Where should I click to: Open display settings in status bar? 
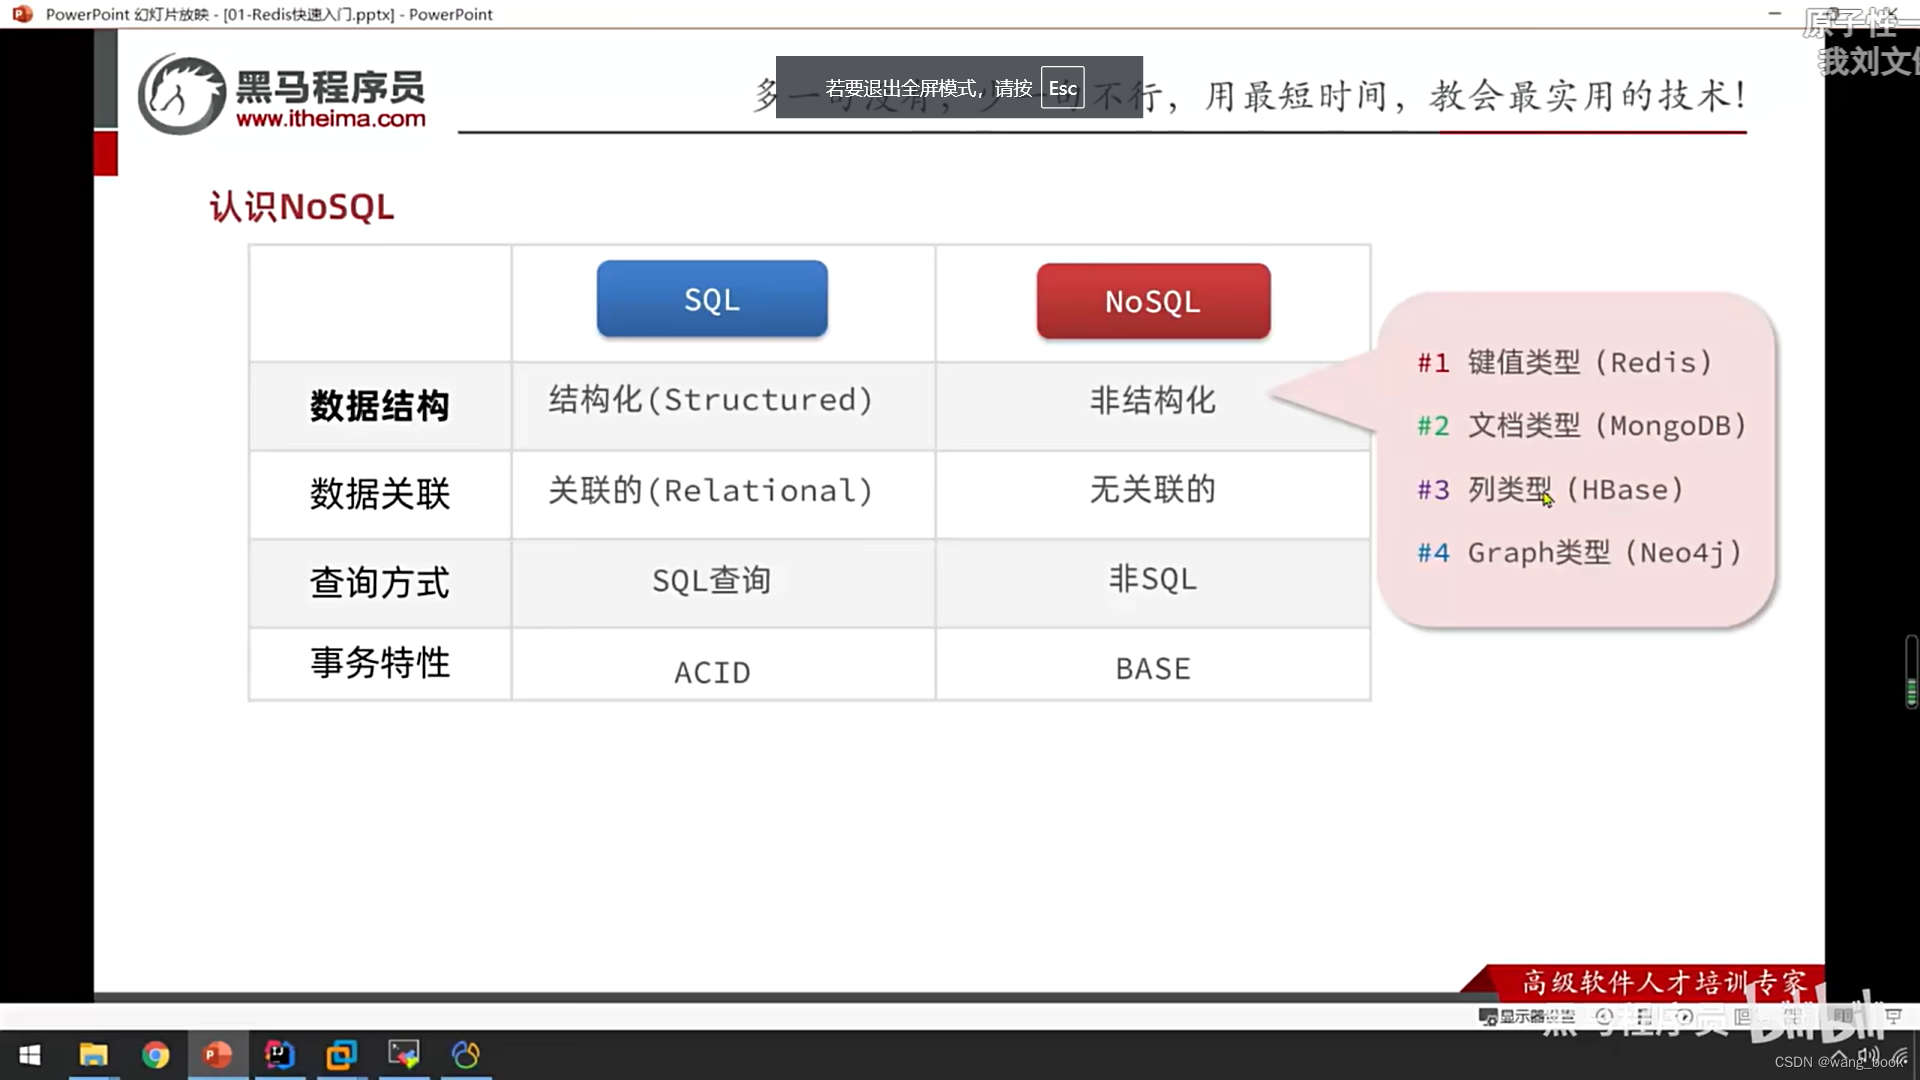(1526, 1016)
